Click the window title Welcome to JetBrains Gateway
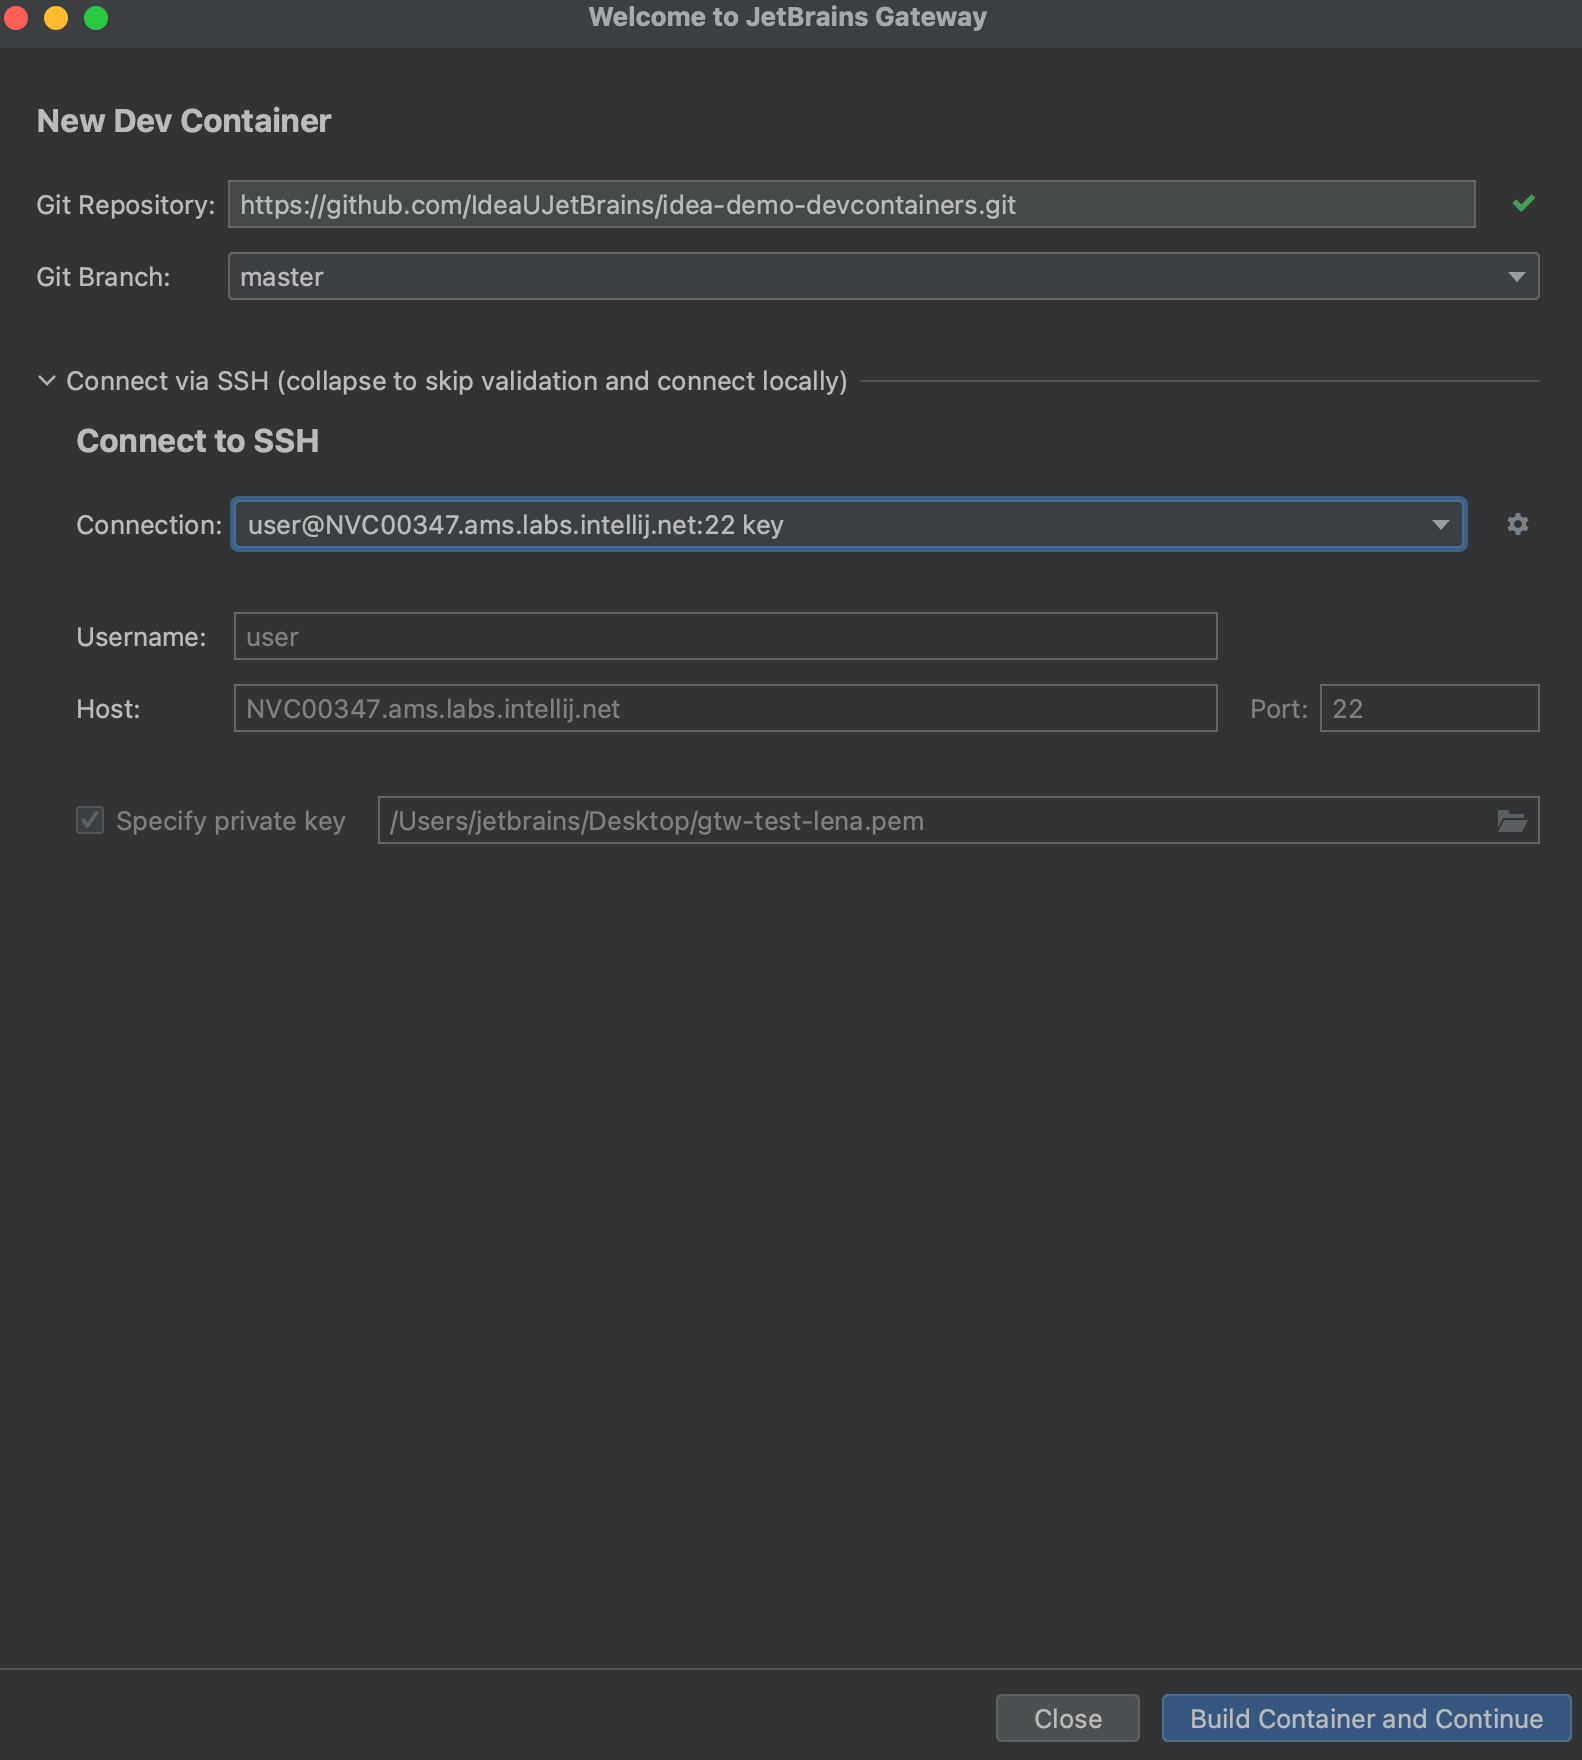This screenshot has height=1760, width=1582. pos(788,17)
